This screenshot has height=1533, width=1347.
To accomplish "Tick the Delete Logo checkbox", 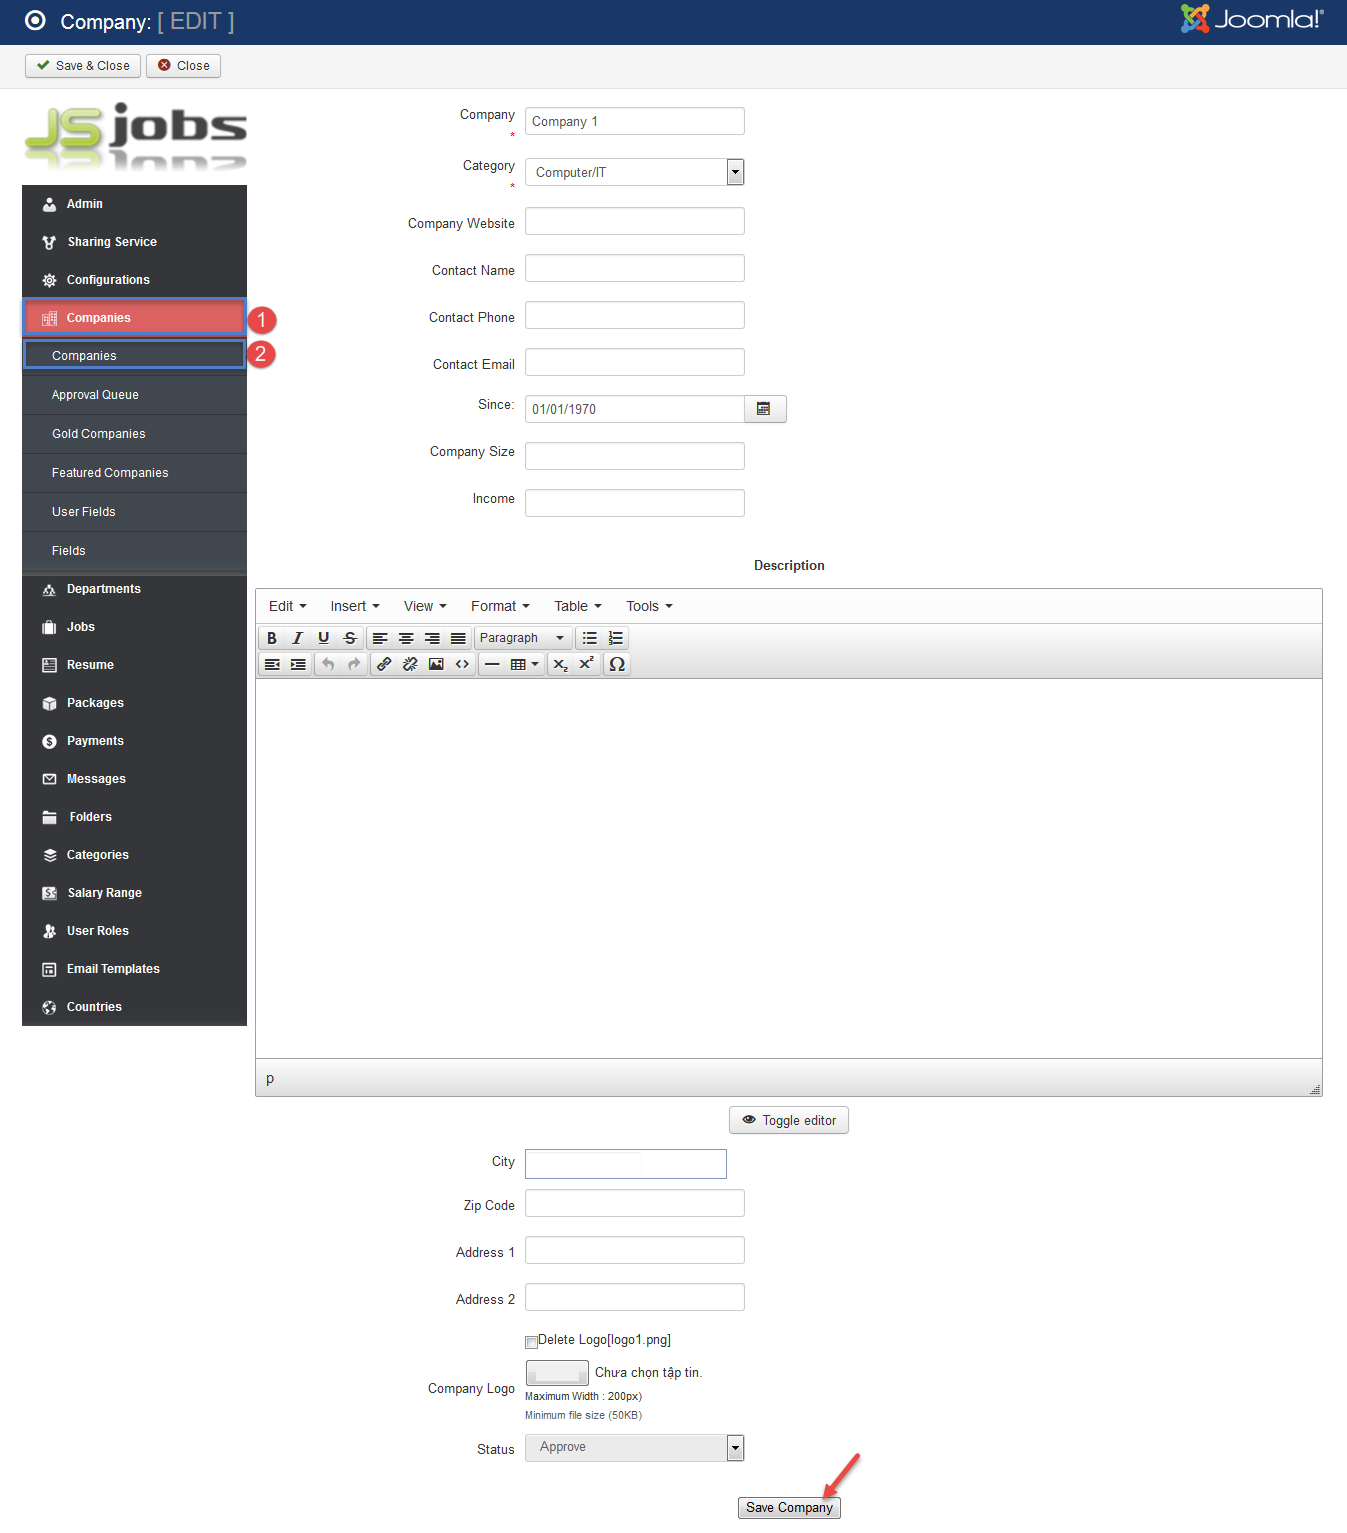I will coord(531,1342).
